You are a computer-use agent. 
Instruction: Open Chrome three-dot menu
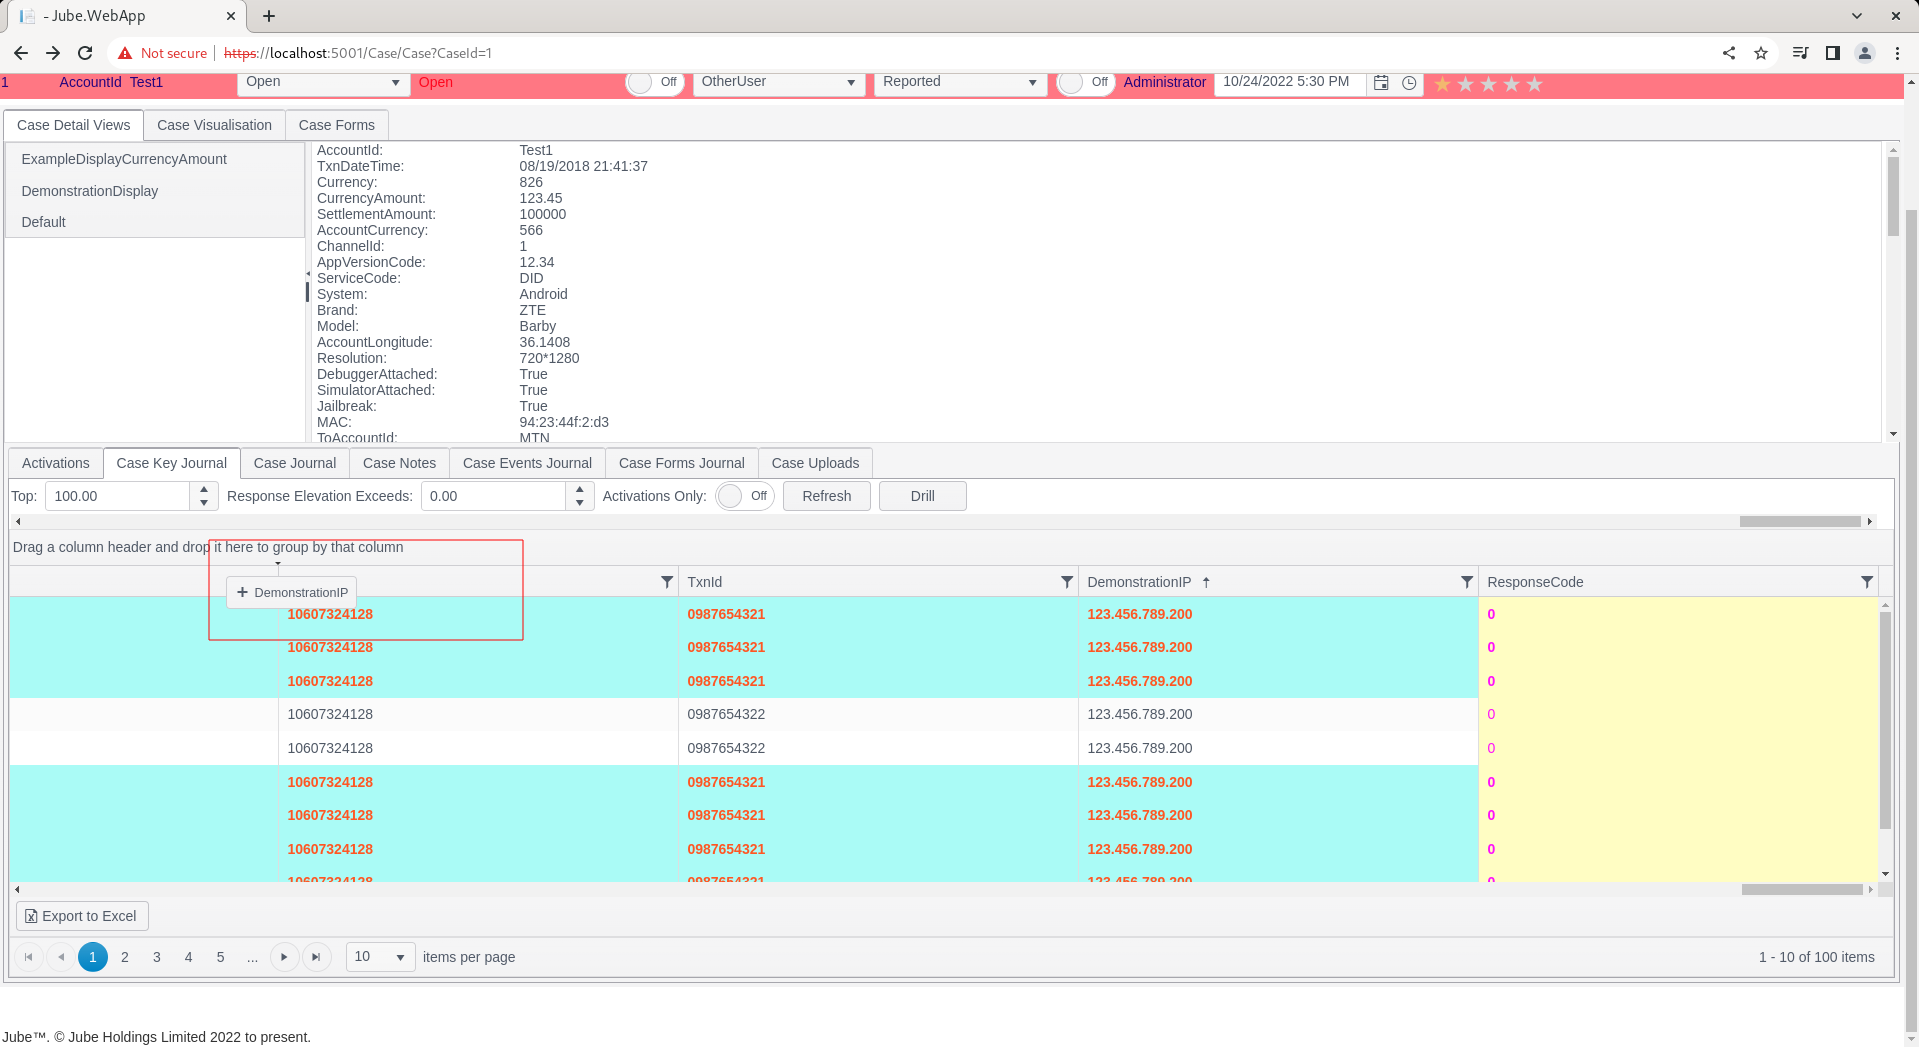1897,53
